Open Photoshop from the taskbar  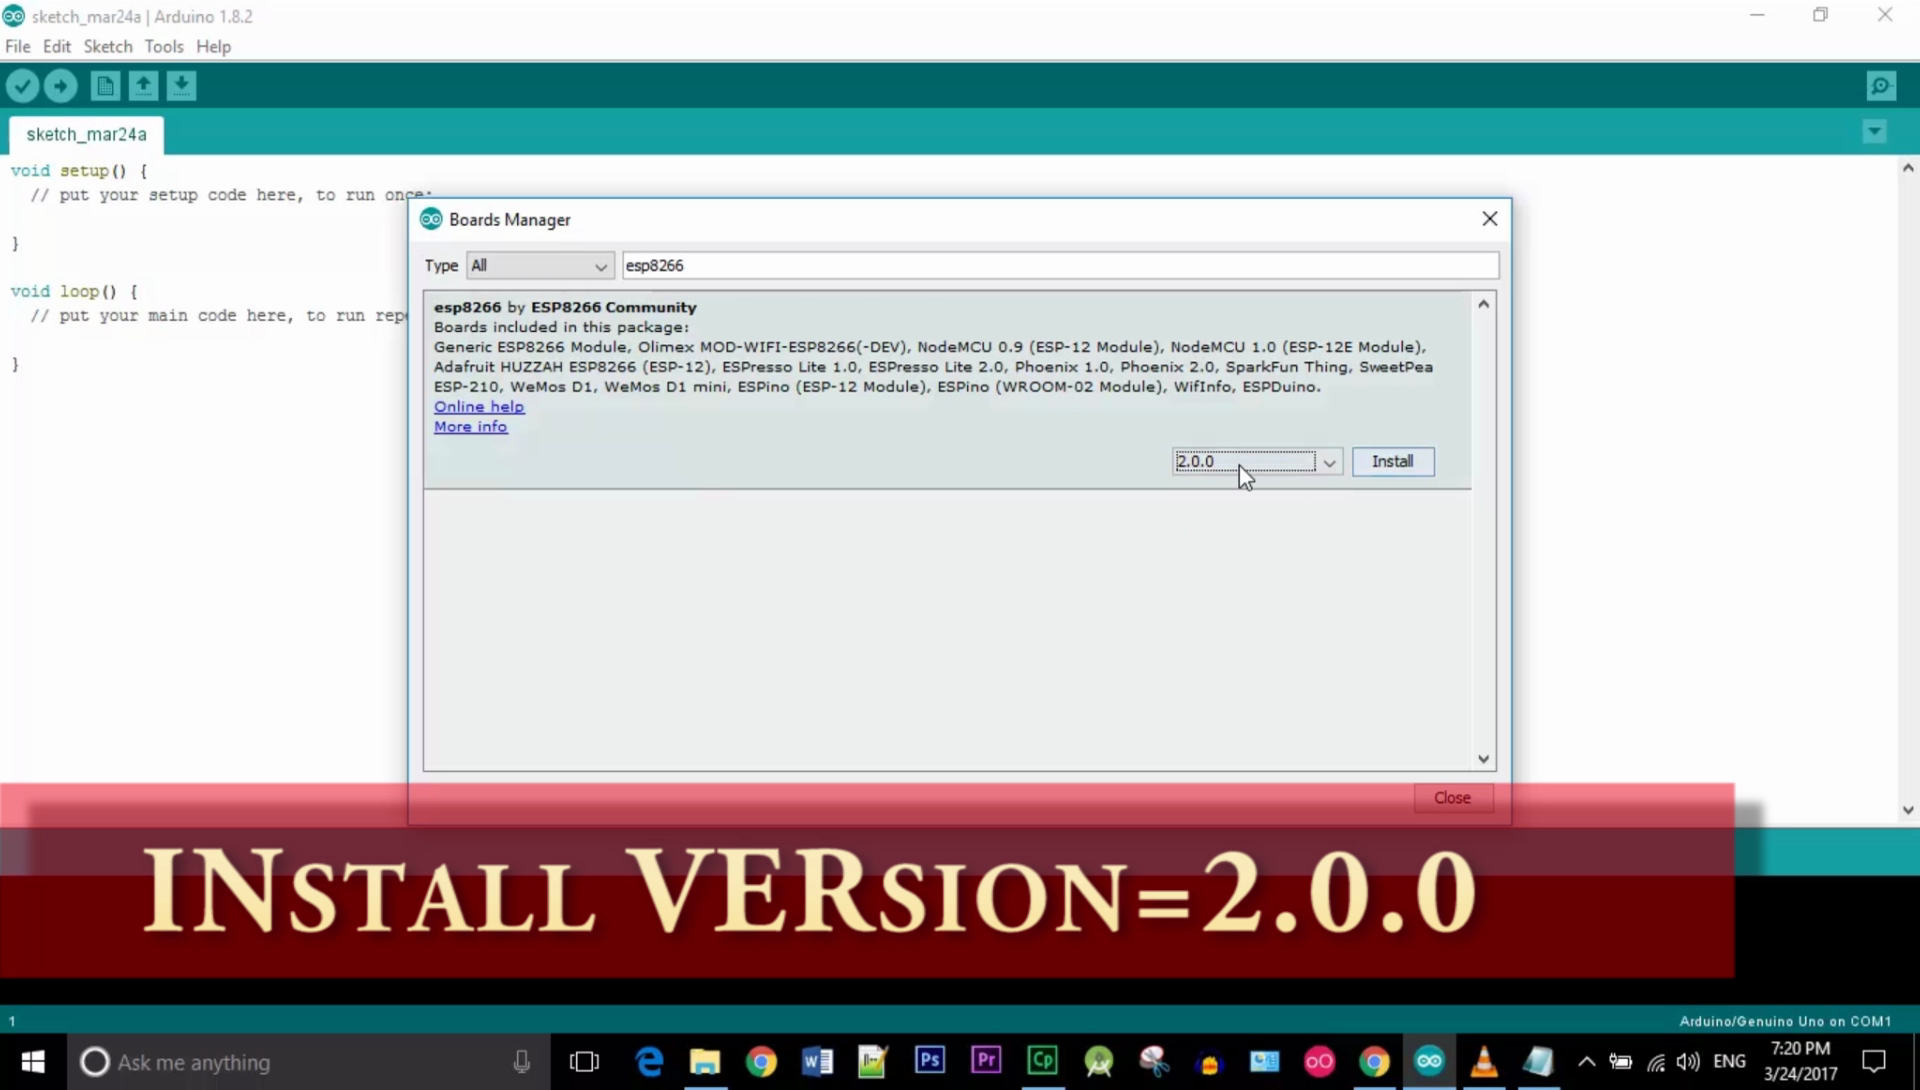[x=929, y=1060]
